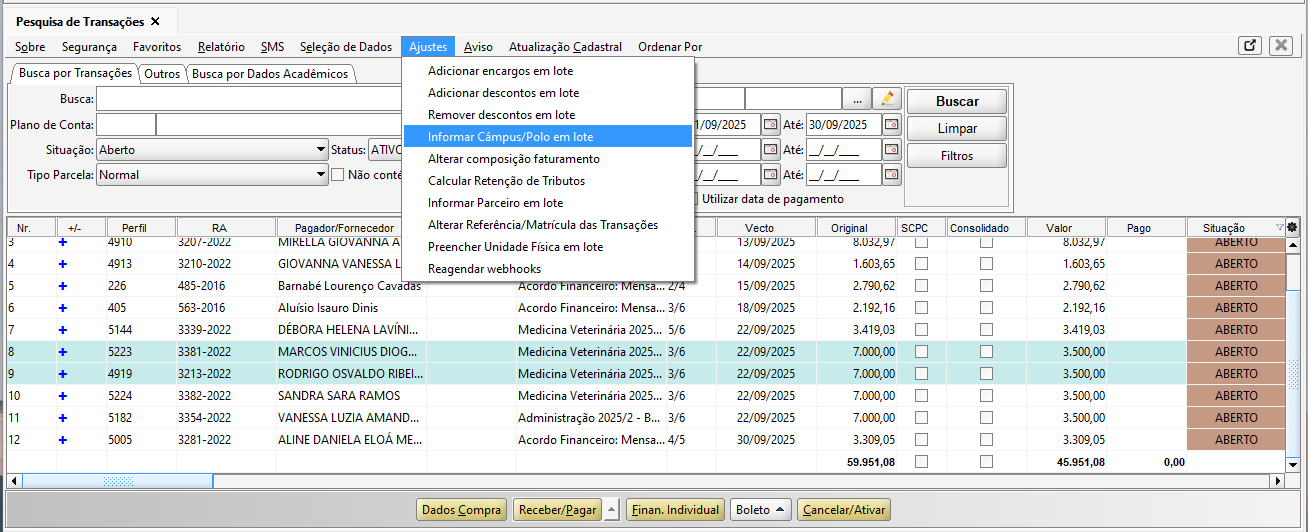The height and width of the screenshot is (532, 1308).
Task: Click the left arrow of the horizontal scrollbar
Action: click(x=13, y=481)
